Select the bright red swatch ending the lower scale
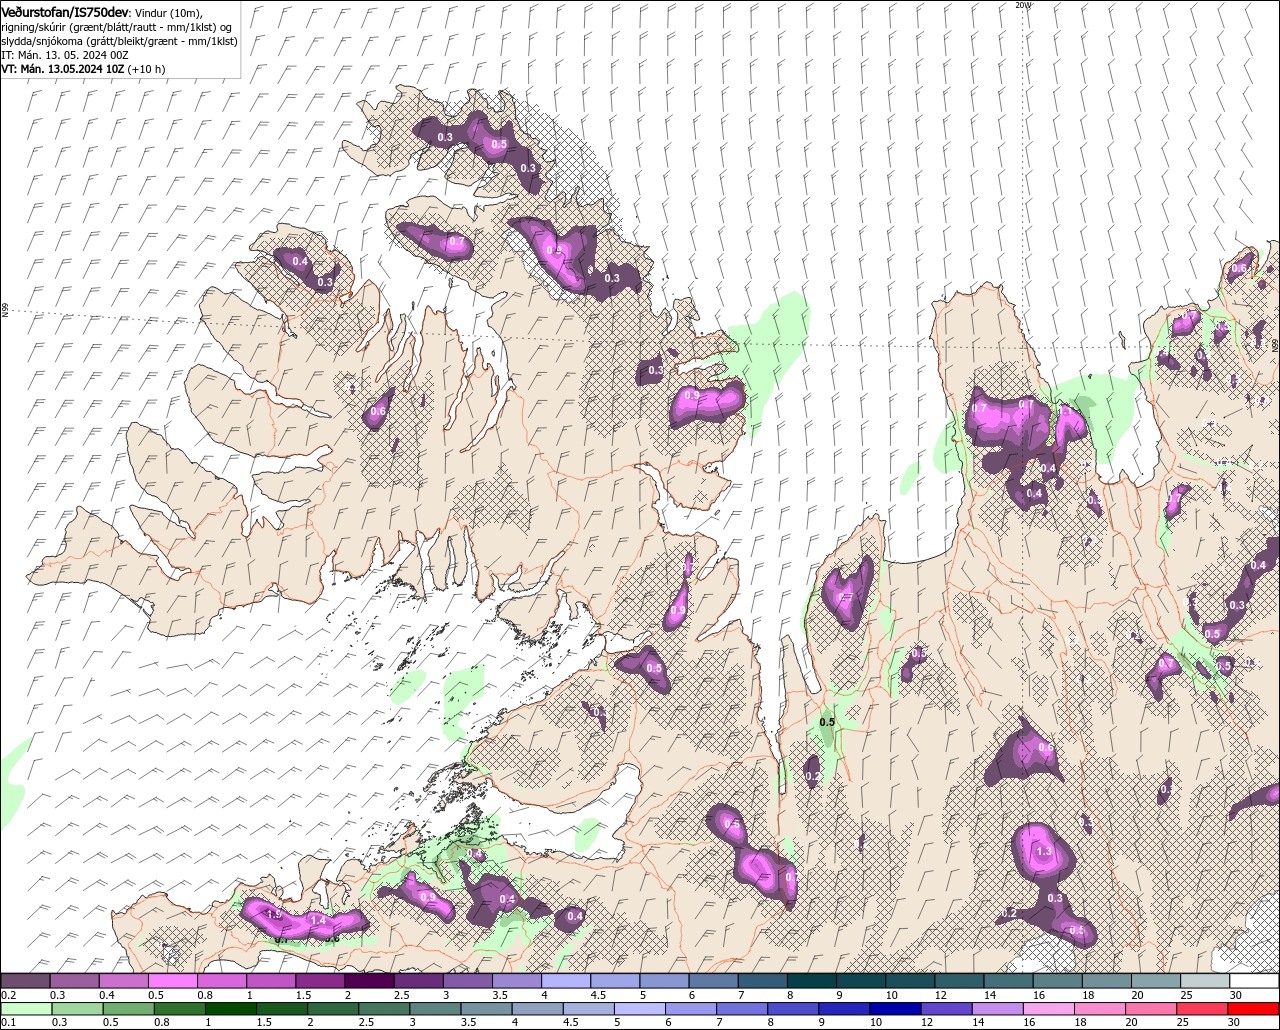The image size is (1280, 1030). click(x=1254, y=1009)
